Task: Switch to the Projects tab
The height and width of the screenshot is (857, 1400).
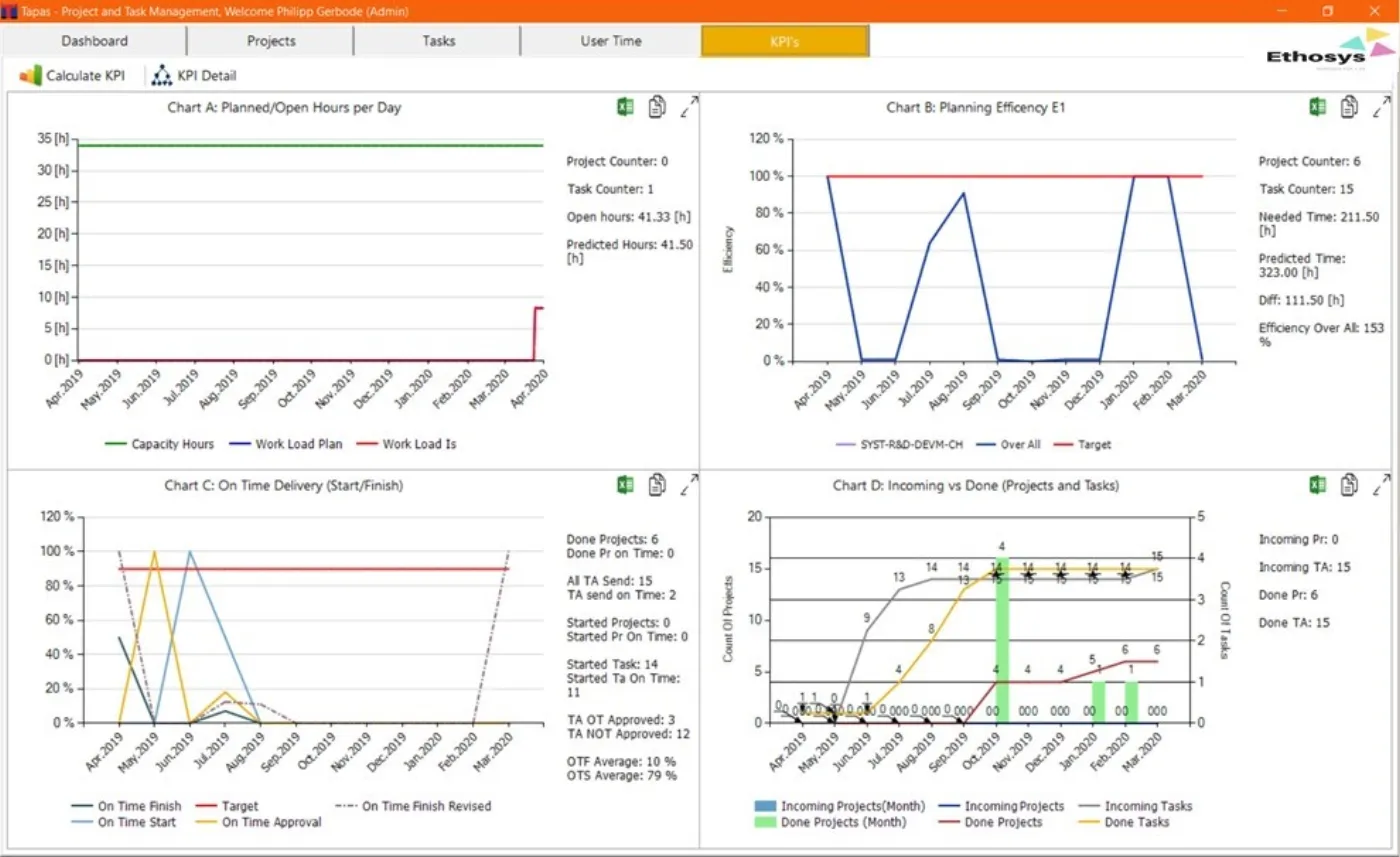Action: pyautogui.click(x=271, y=41)
